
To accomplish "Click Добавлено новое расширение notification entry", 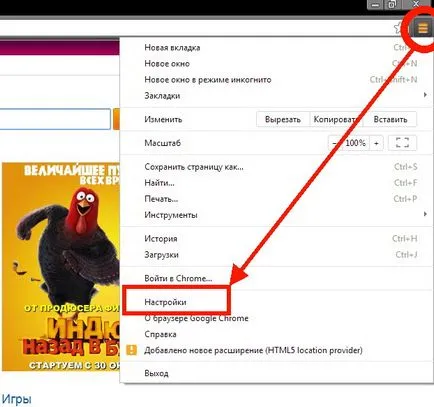I will coord(277,350).
